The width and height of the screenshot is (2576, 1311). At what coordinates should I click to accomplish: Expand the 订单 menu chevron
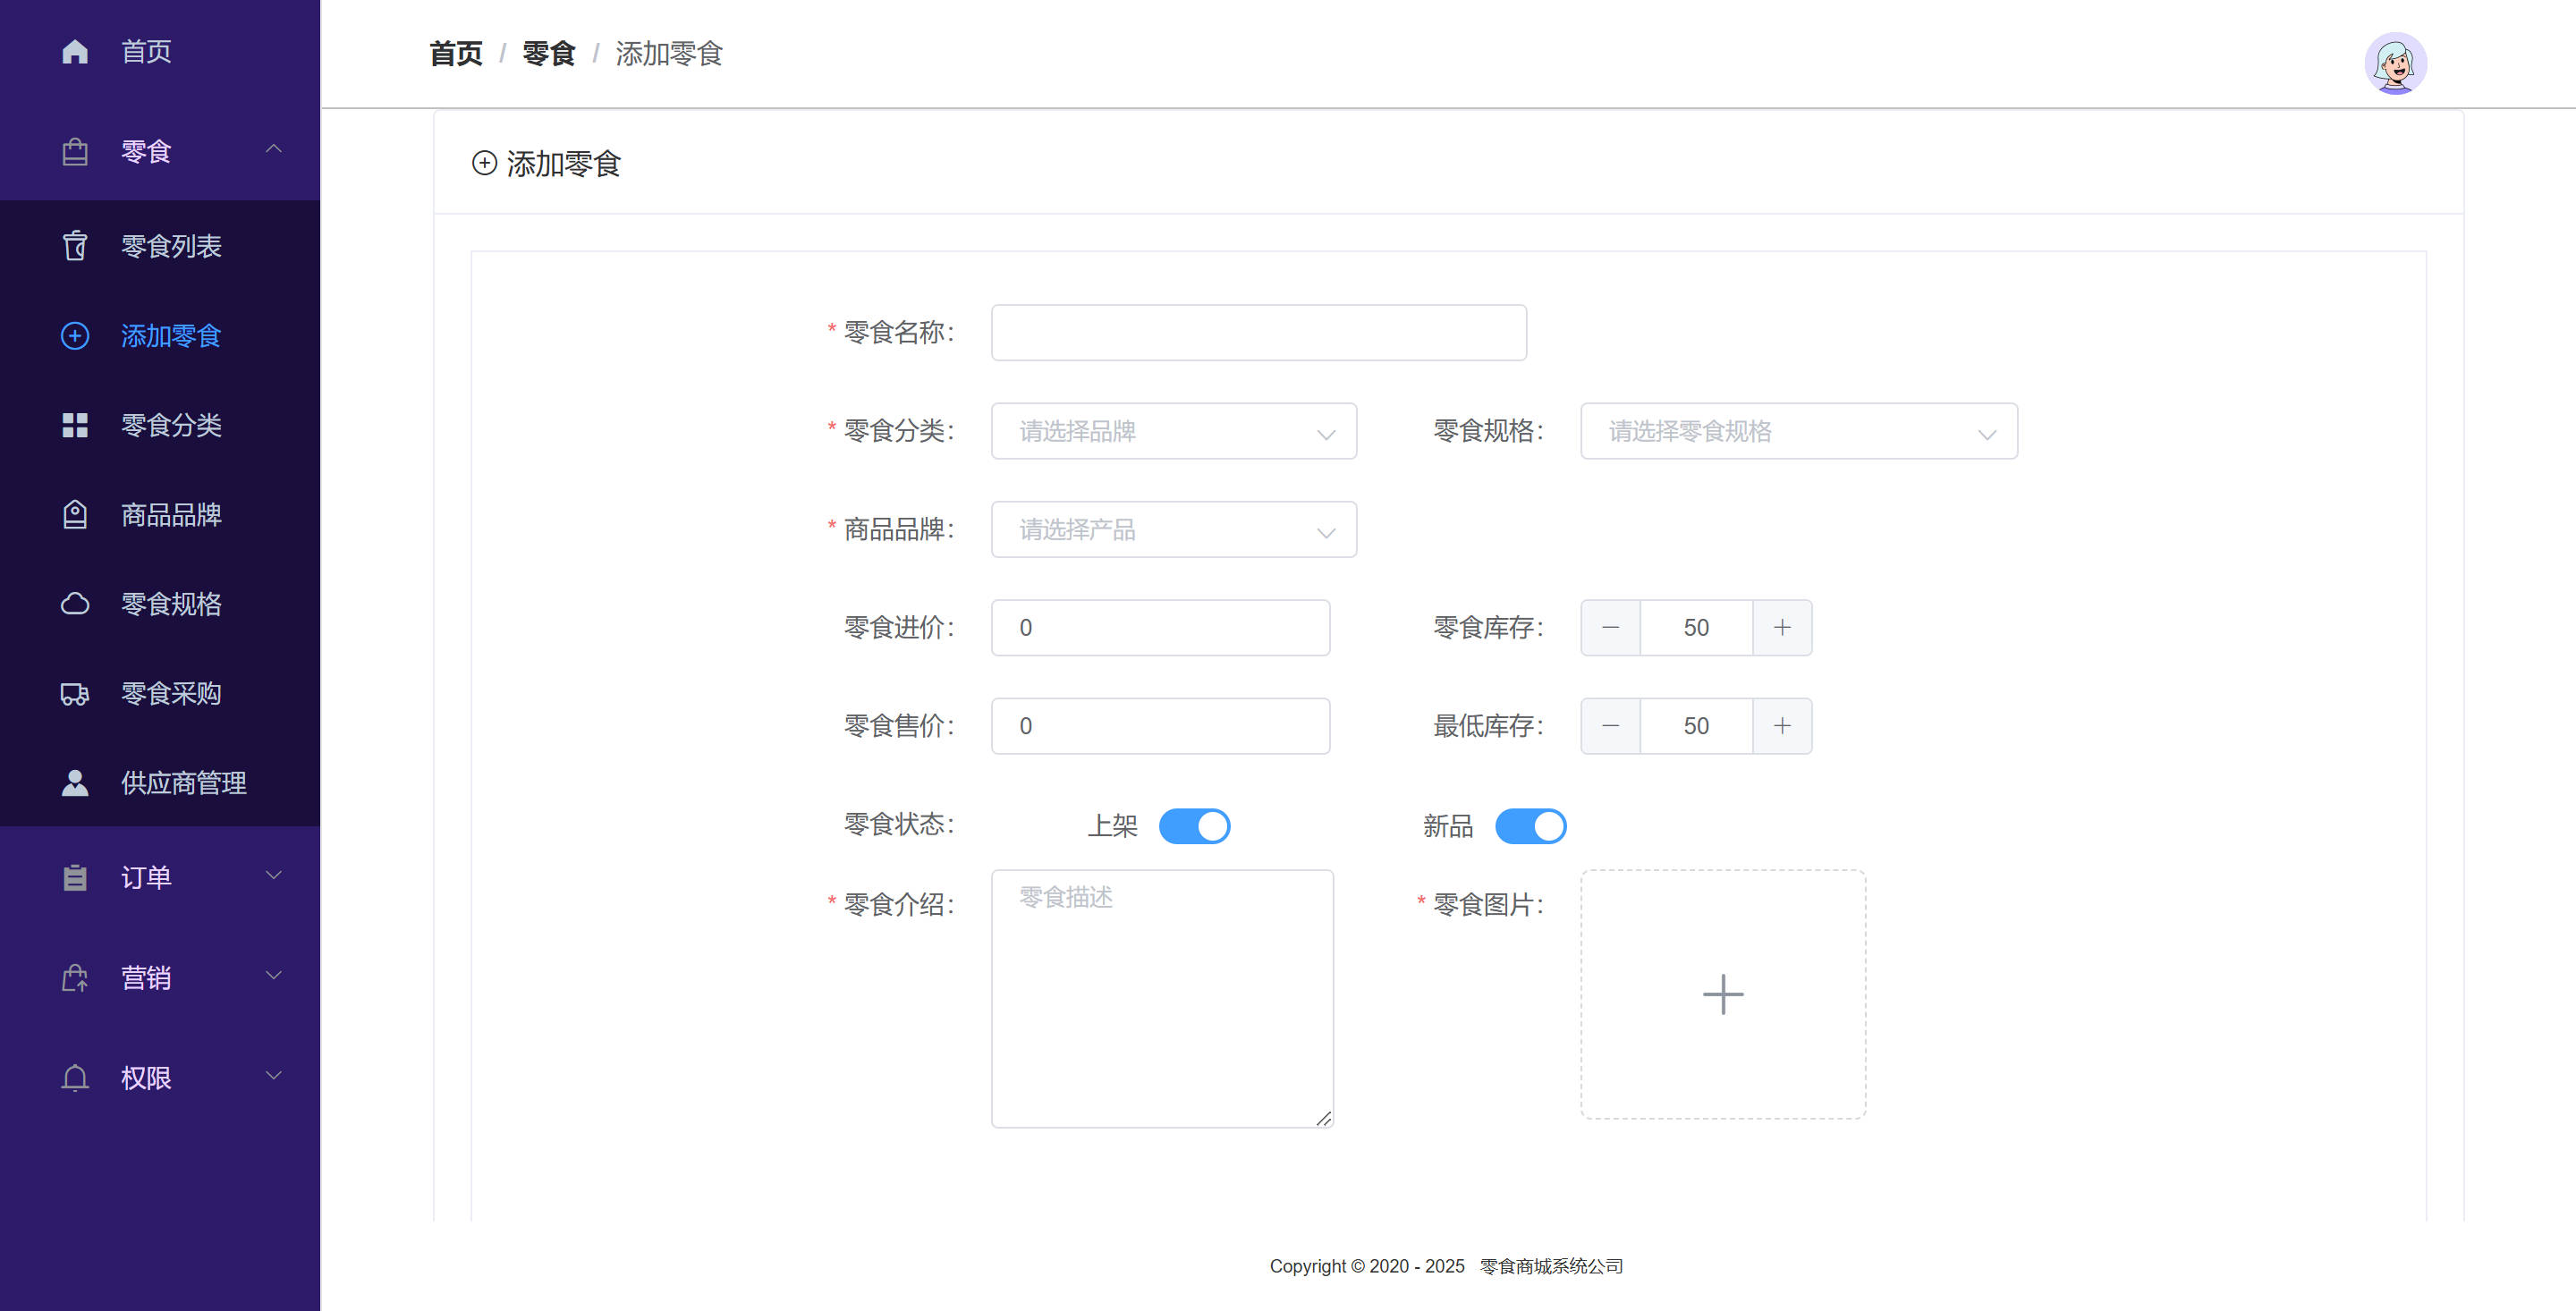point(273,876)
